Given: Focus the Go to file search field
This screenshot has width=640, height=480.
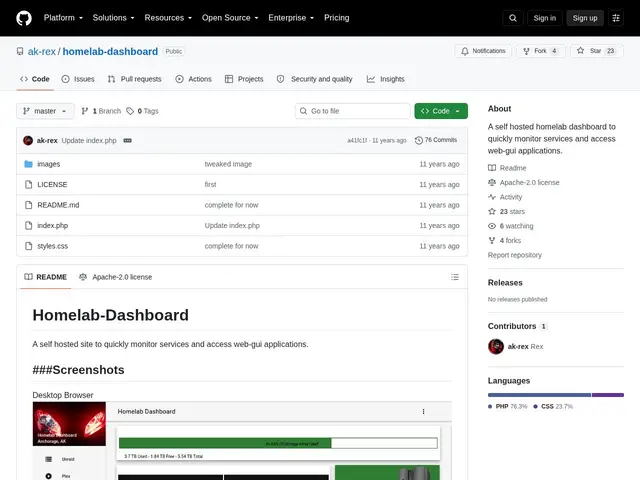Looking at the screenshot, I should coord(353,111).
